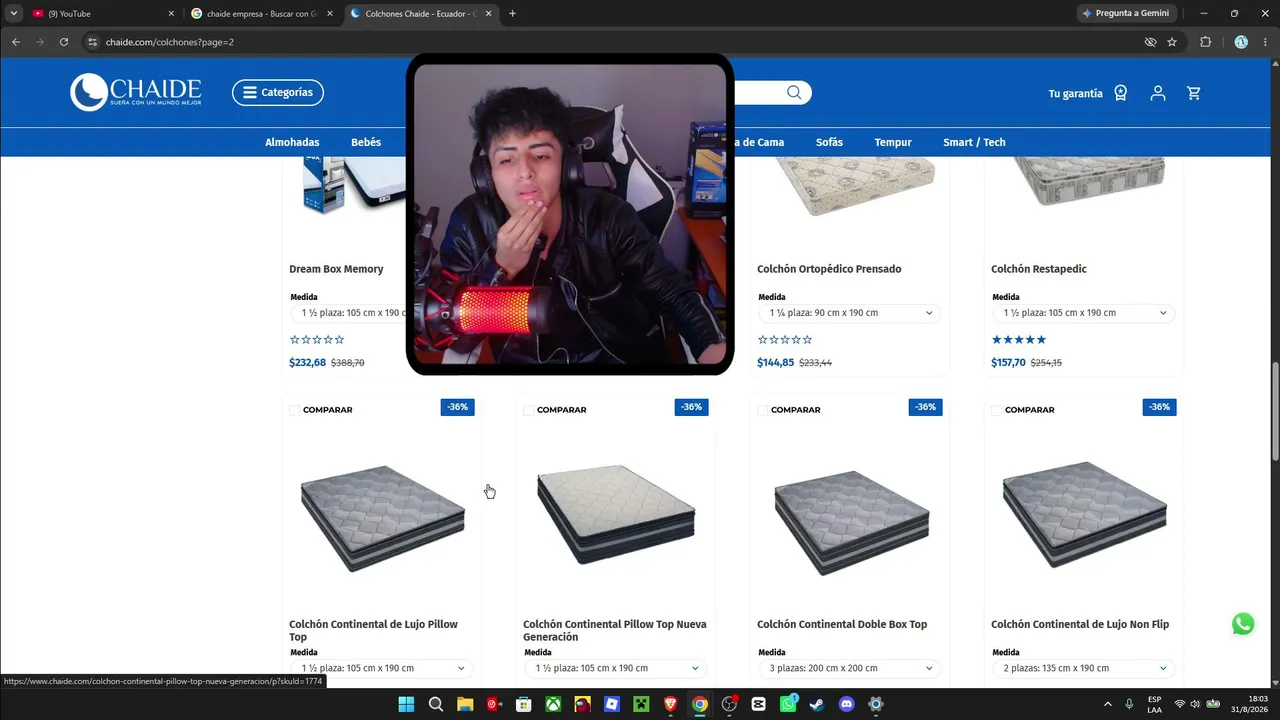Open File Explorer from the taskbar

tap(465, 704)
